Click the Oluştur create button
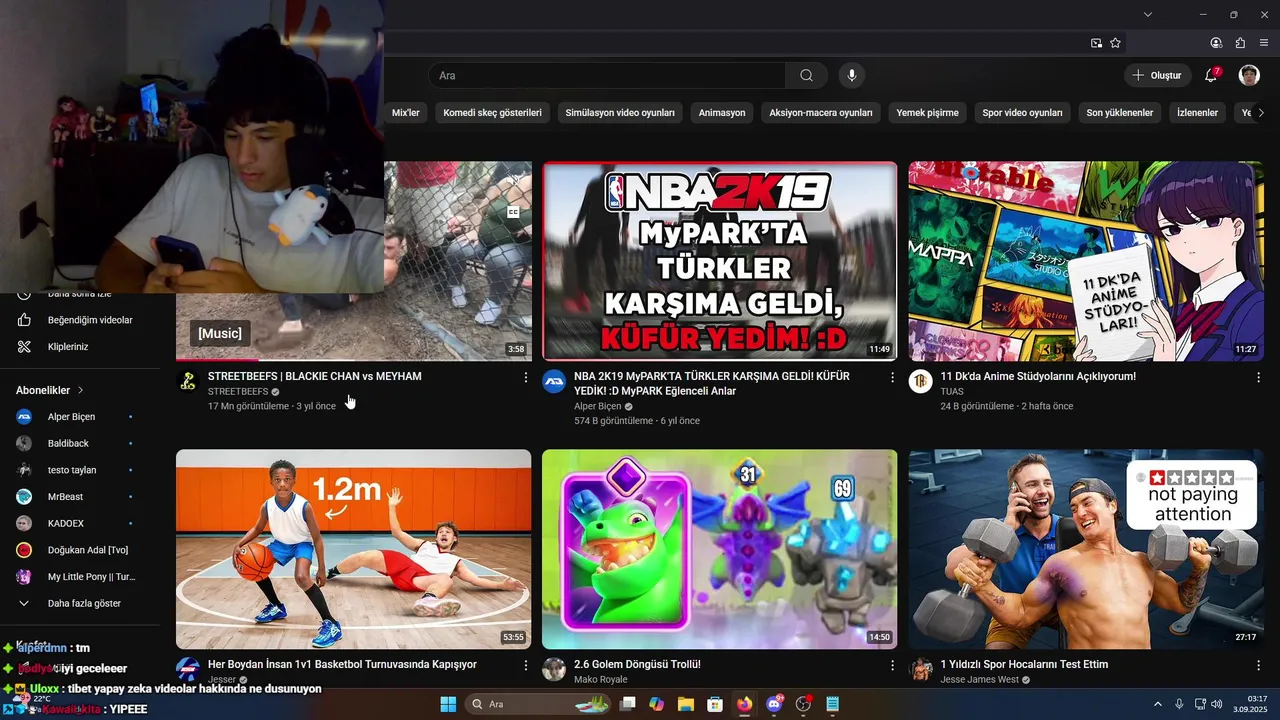 [x=1157, y=75]
